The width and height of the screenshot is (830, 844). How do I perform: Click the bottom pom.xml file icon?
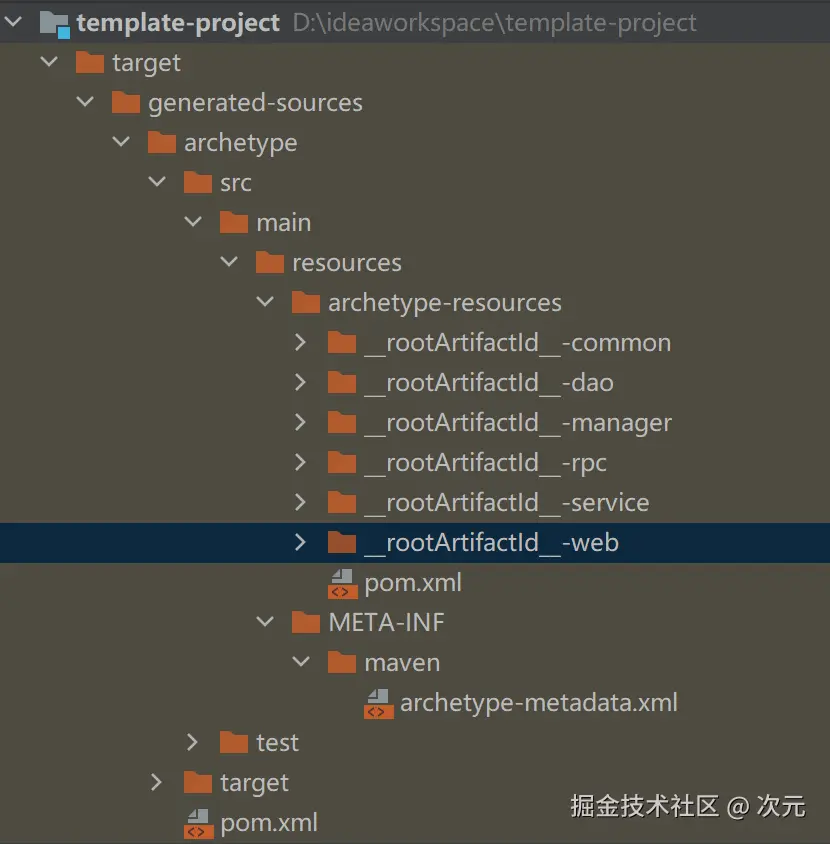[199, 824]
